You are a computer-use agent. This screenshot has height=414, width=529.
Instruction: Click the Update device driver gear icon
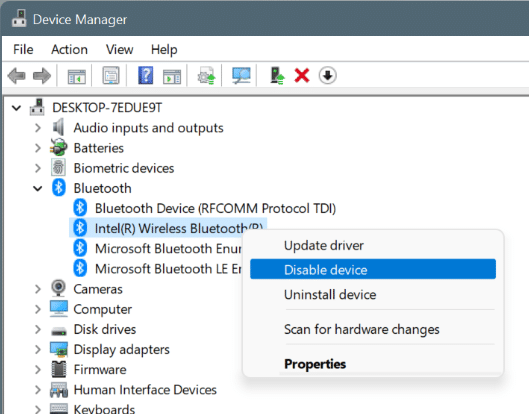click(206, 75)
